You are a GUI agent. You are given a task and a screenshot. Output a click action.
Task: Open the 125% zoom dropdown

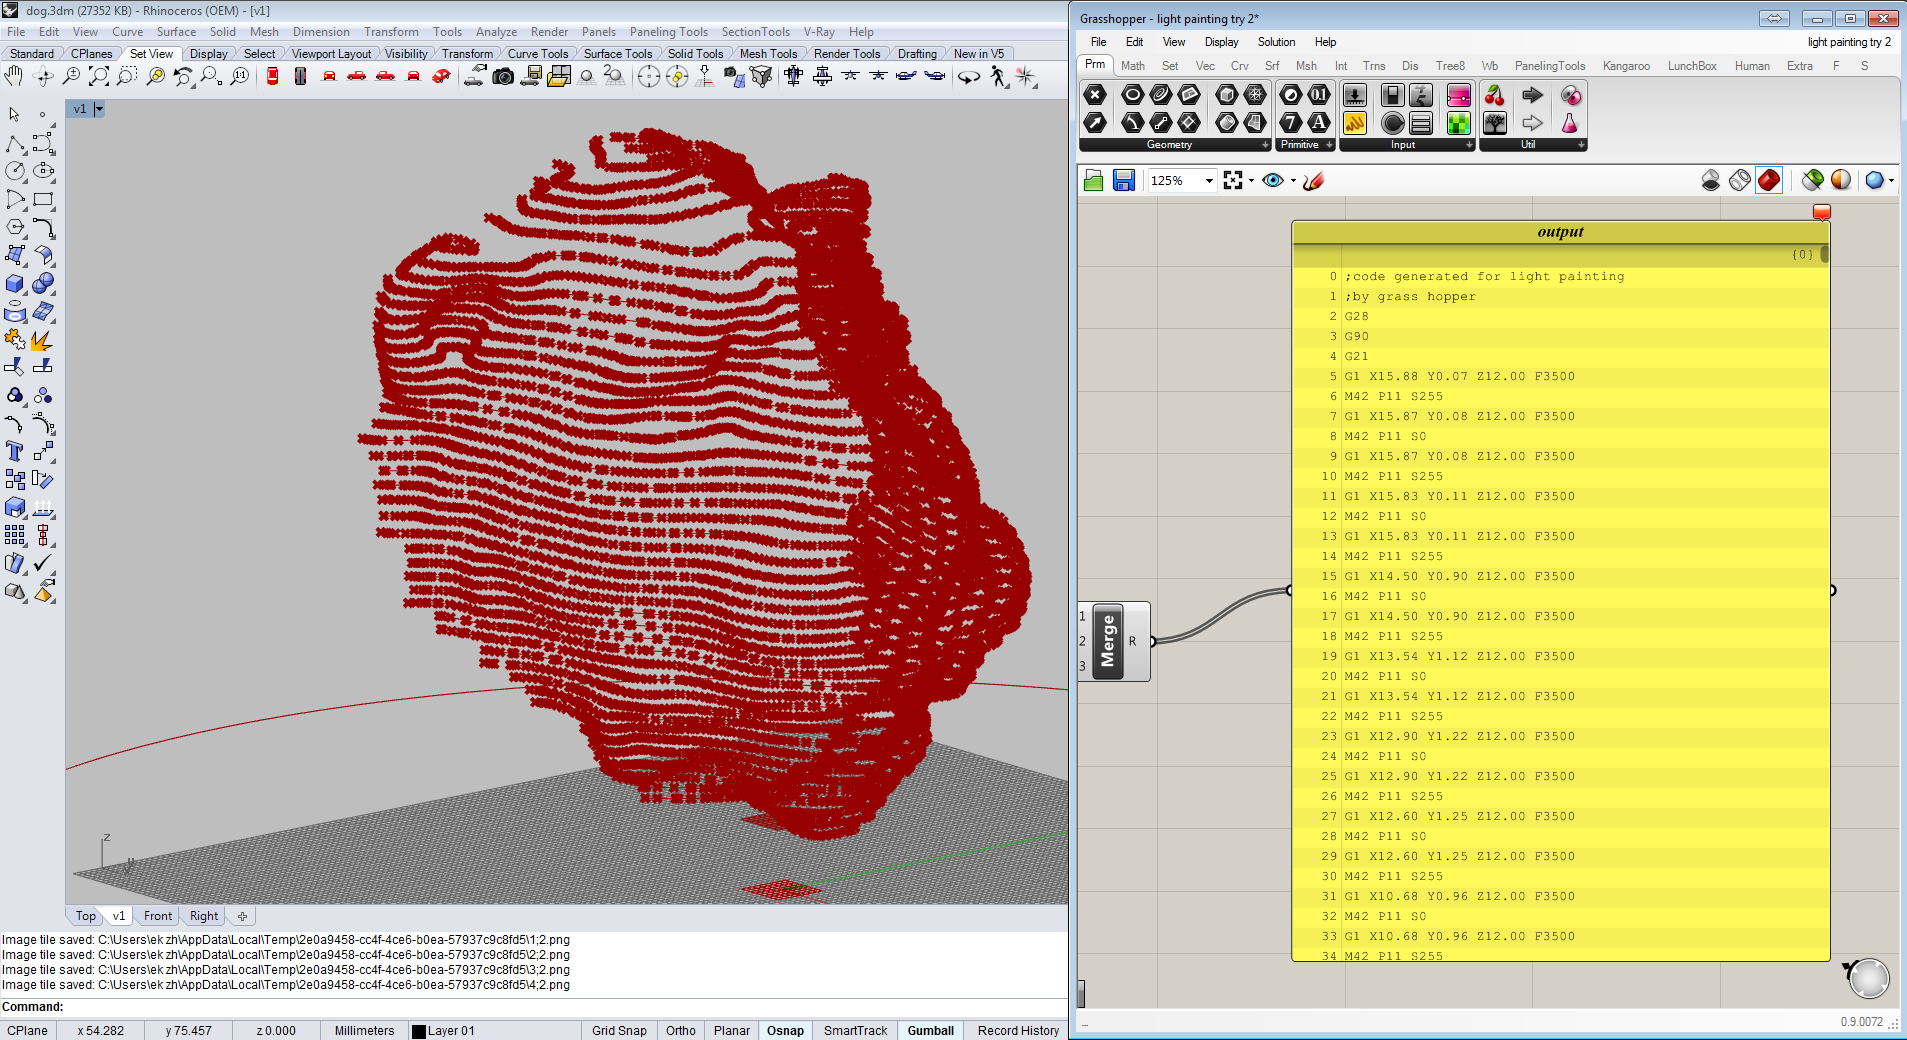[1209, 181]
